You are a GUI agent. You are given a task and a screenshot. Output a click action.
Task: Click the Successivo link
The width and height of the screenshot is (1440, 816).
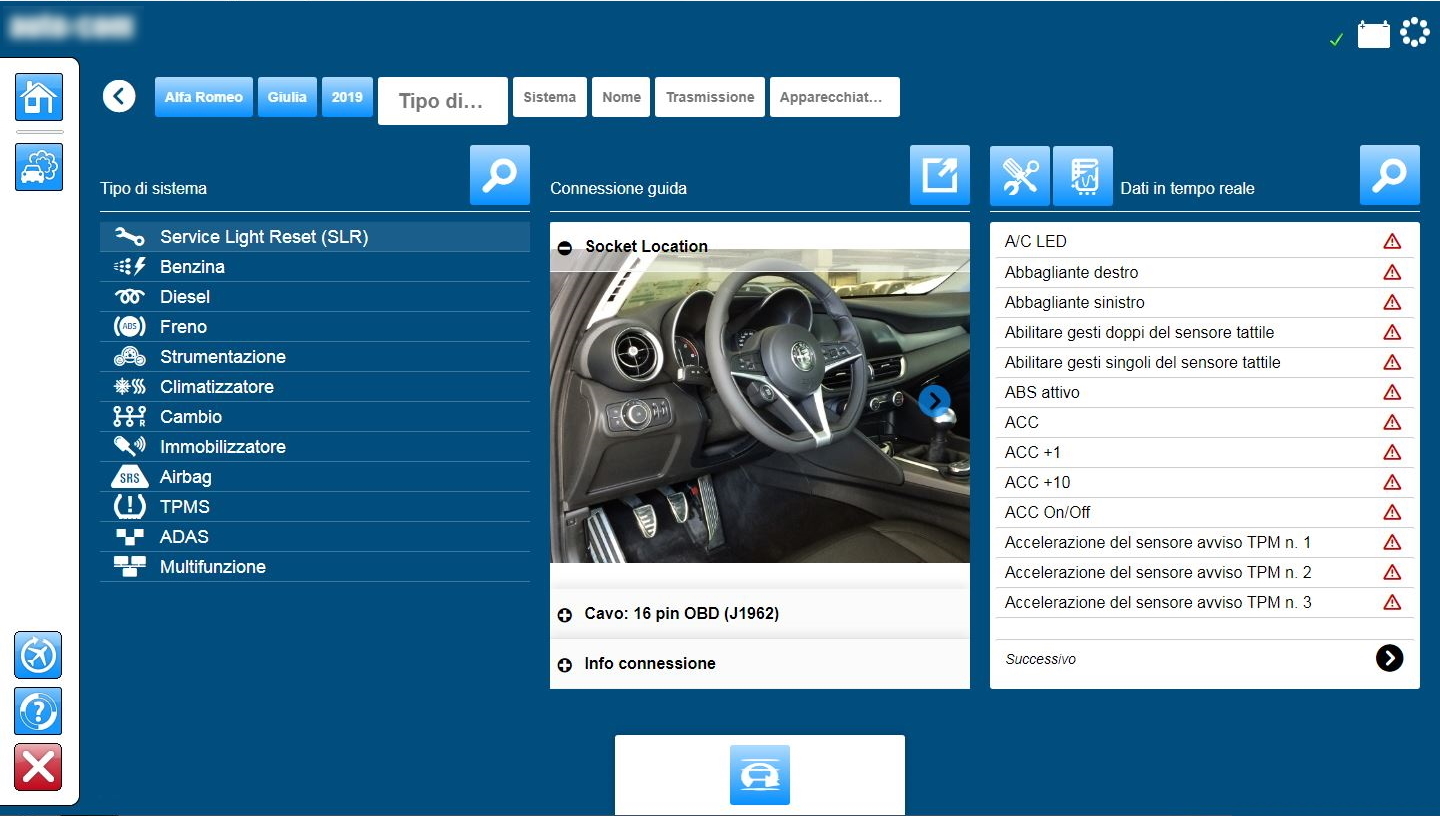click(x=1041, y=659)
